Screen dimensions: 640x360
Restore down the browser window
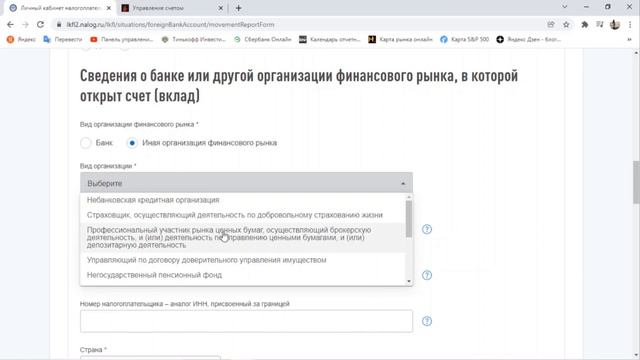point(608,7)
